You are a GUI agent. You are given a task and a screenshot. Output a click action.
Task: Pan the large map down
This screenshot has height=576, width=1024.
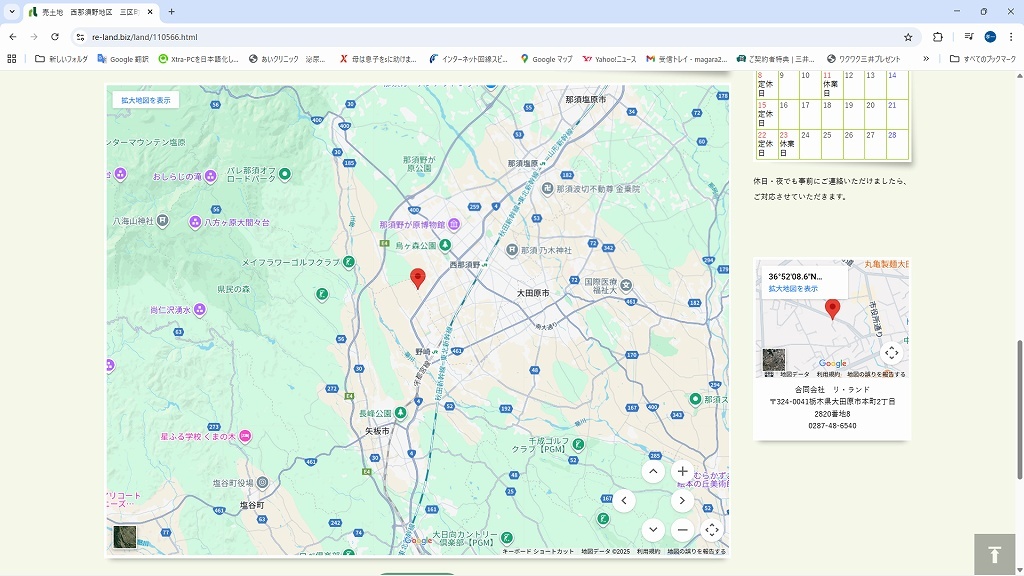coord(653,530)
